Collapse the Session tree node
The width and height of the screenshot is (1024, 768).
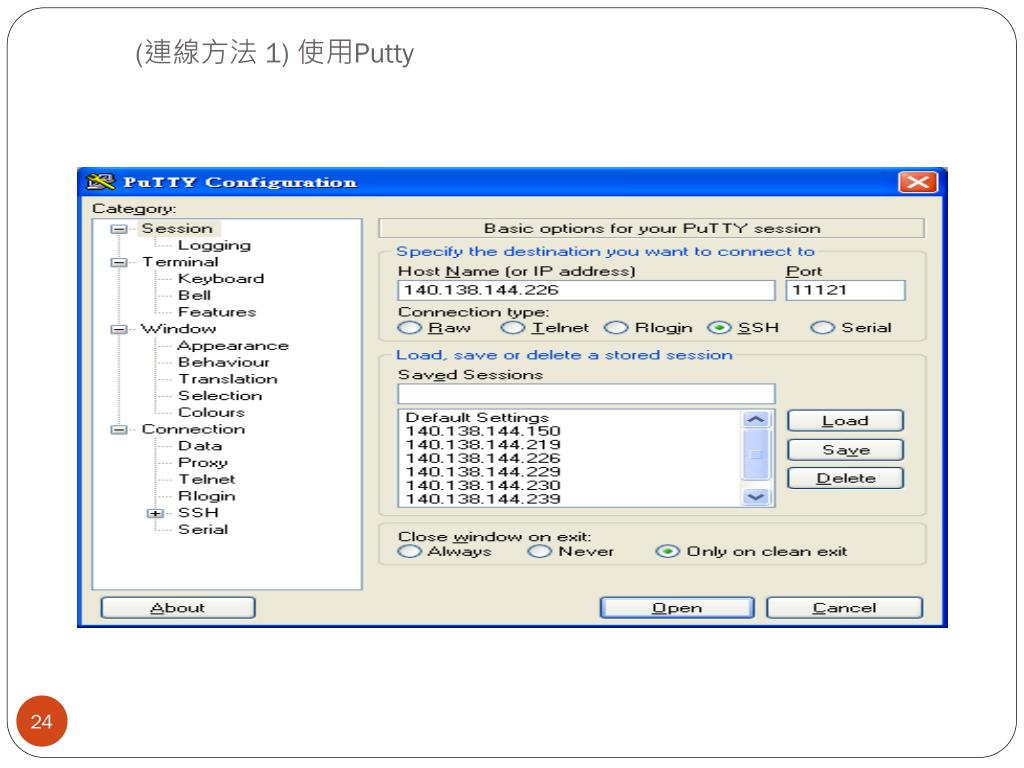(119, 229)
